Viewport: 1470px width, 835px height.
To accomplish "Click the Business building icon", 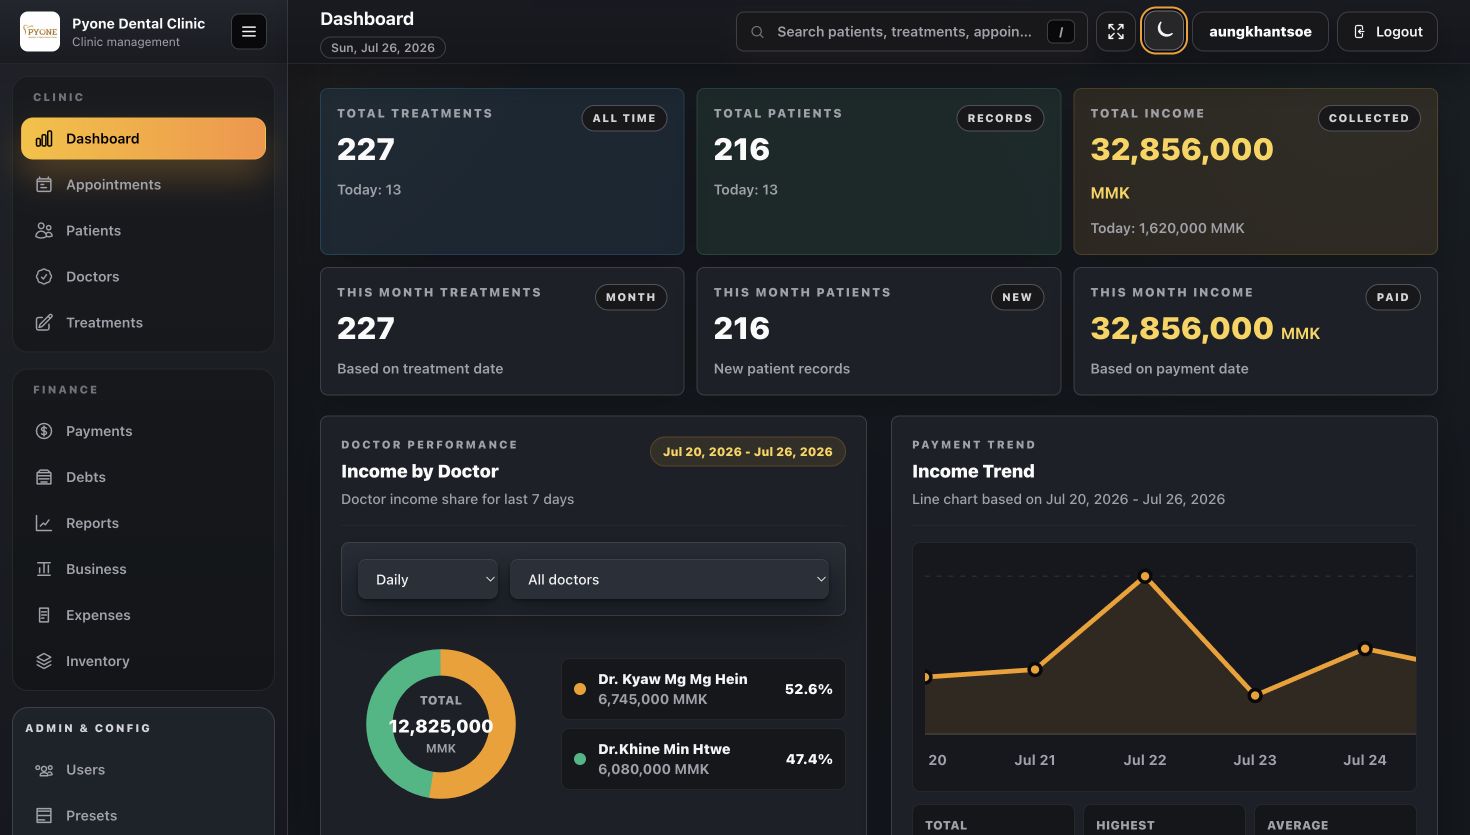I will tap(44, 569).
